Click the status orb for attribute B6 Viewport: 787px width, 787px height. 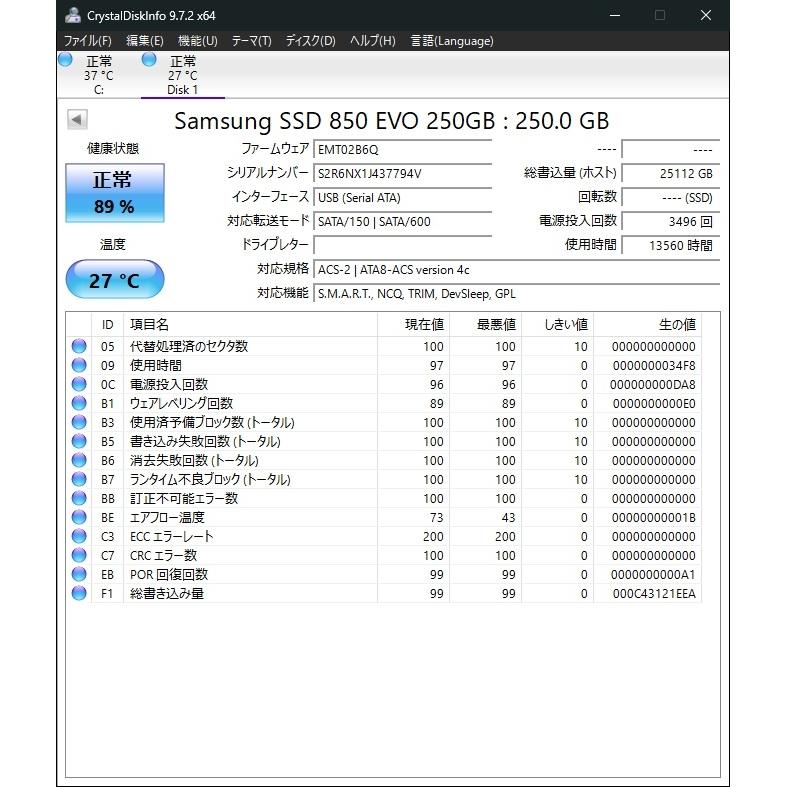point(79,460)
